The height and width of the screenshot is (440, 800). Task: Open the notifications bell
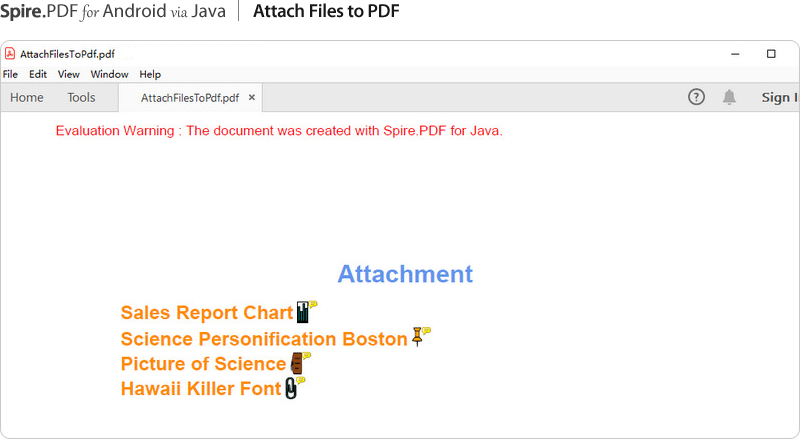click(730, 97)
